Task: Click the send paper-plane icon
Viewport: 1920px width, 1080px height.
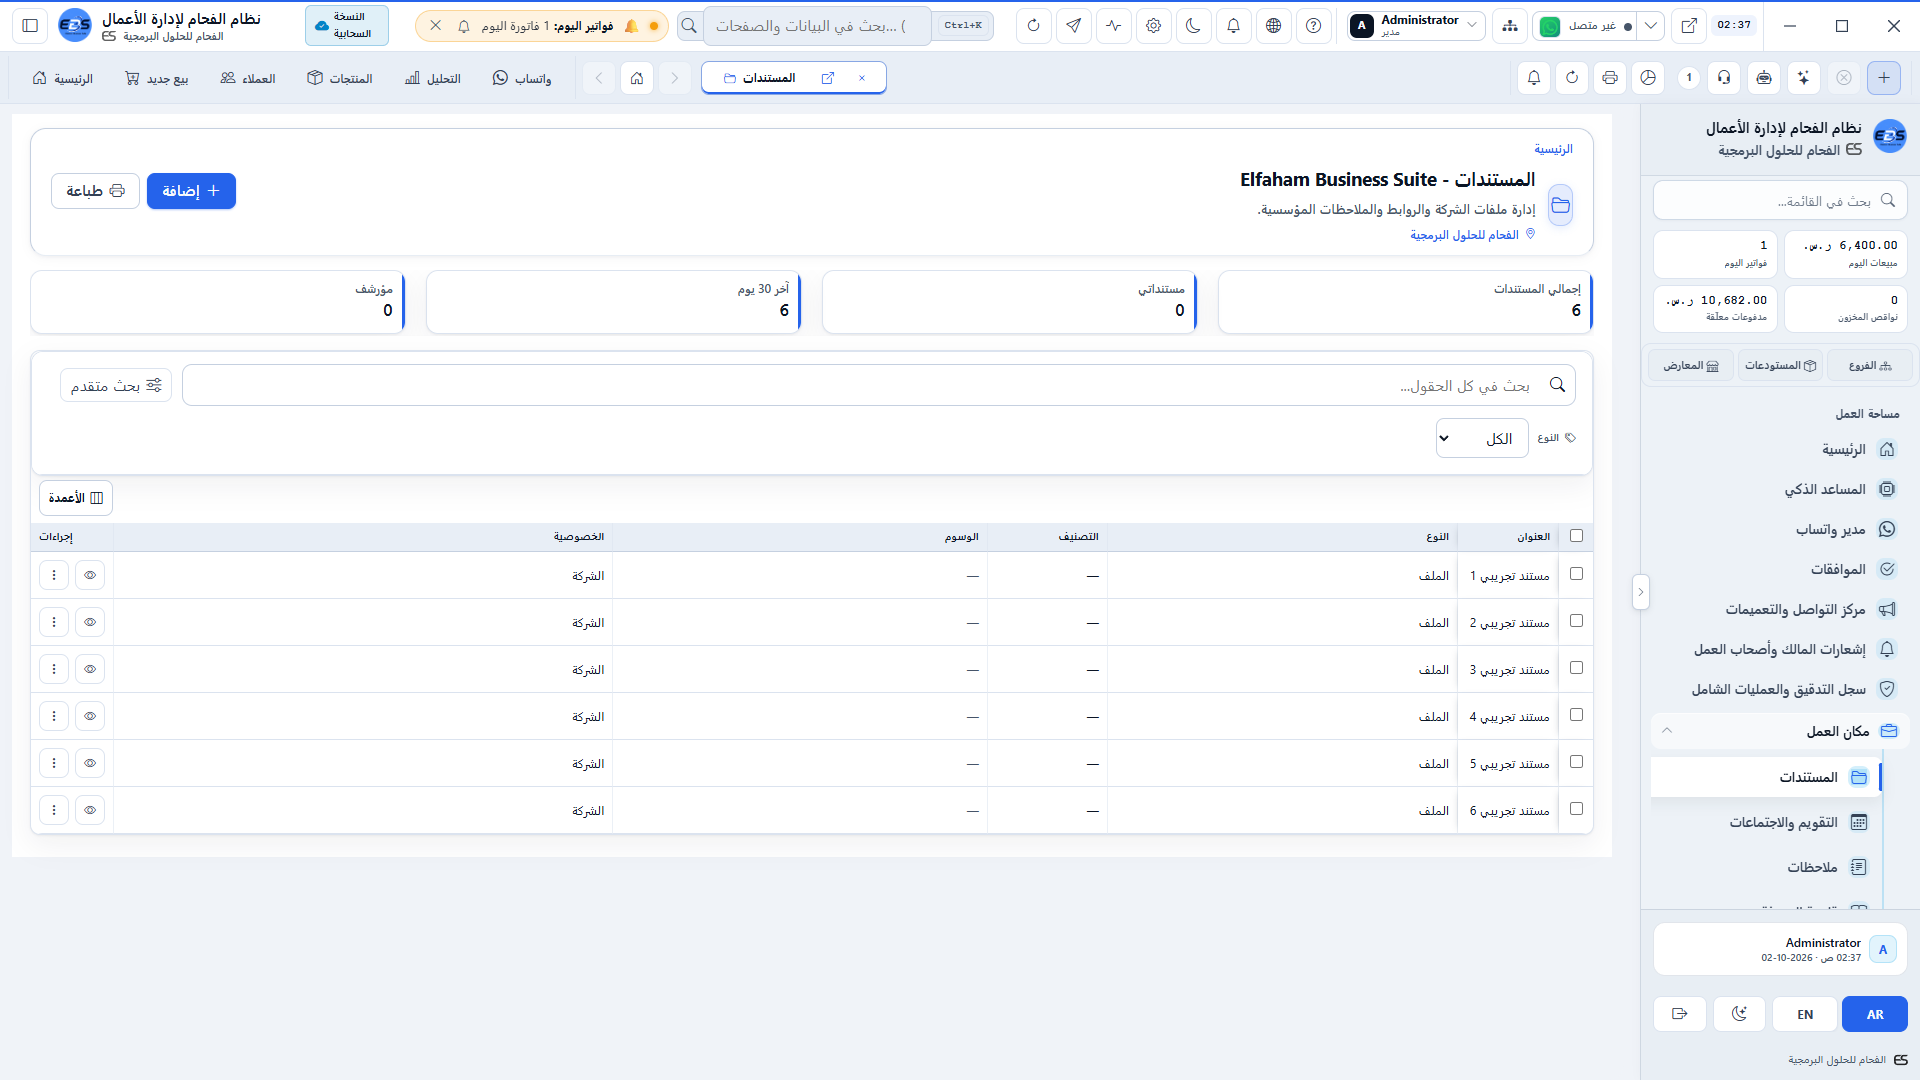Action: [x=1073, y=26]
